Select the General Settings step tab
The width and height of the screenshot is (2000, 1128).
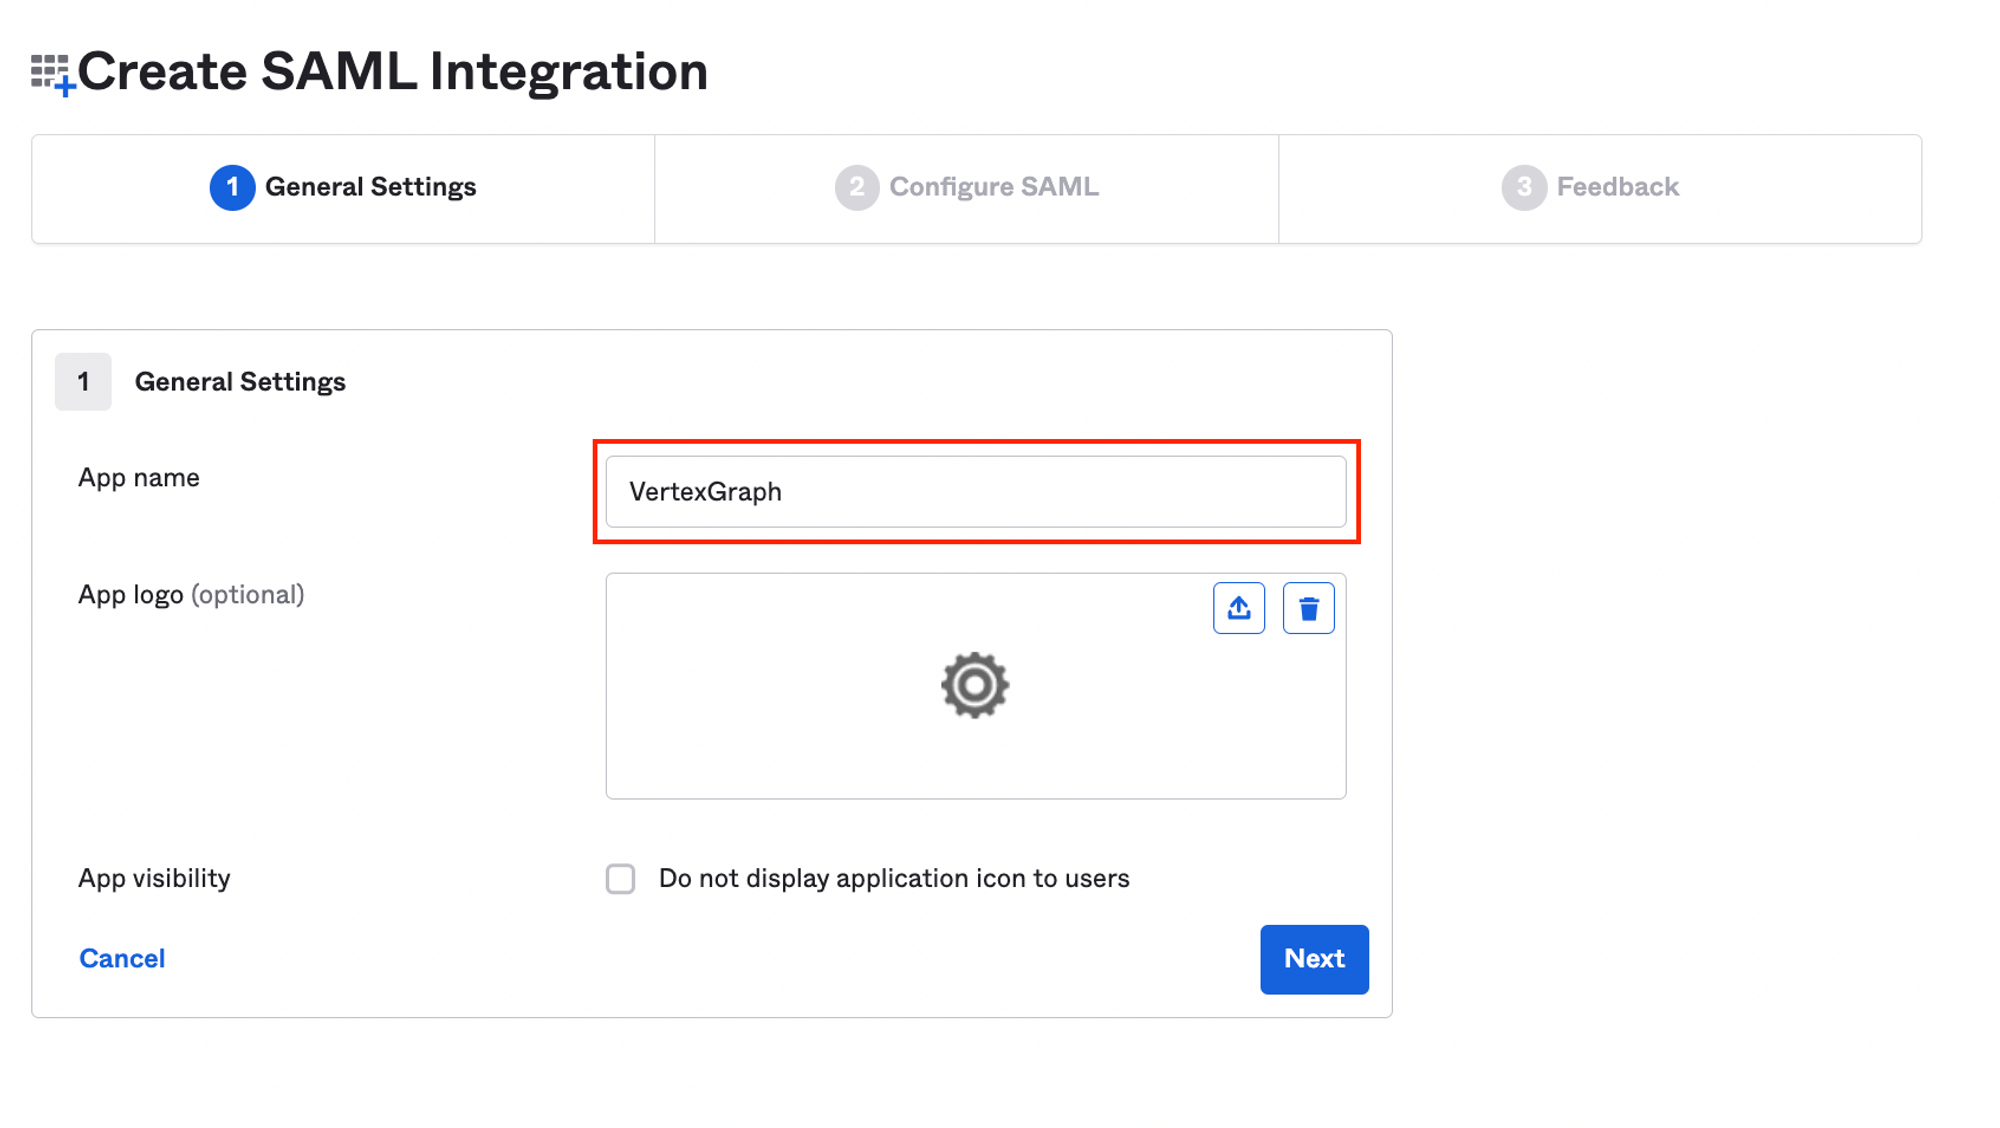point(343,188)
